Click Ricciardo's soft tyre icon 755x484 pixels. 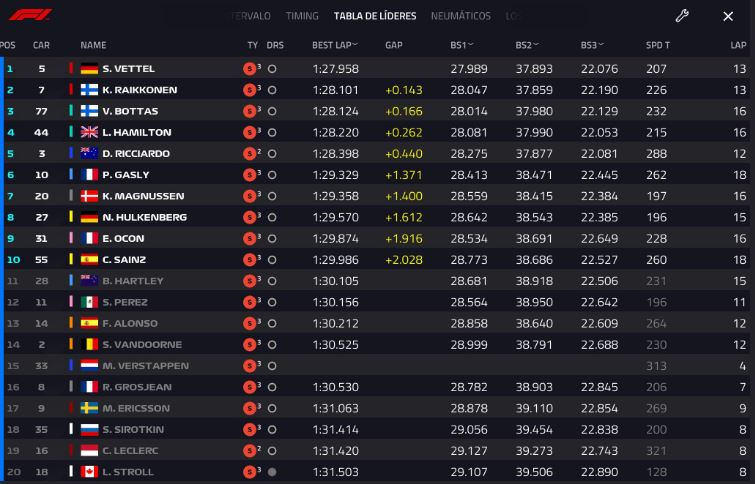coord(249,154)
